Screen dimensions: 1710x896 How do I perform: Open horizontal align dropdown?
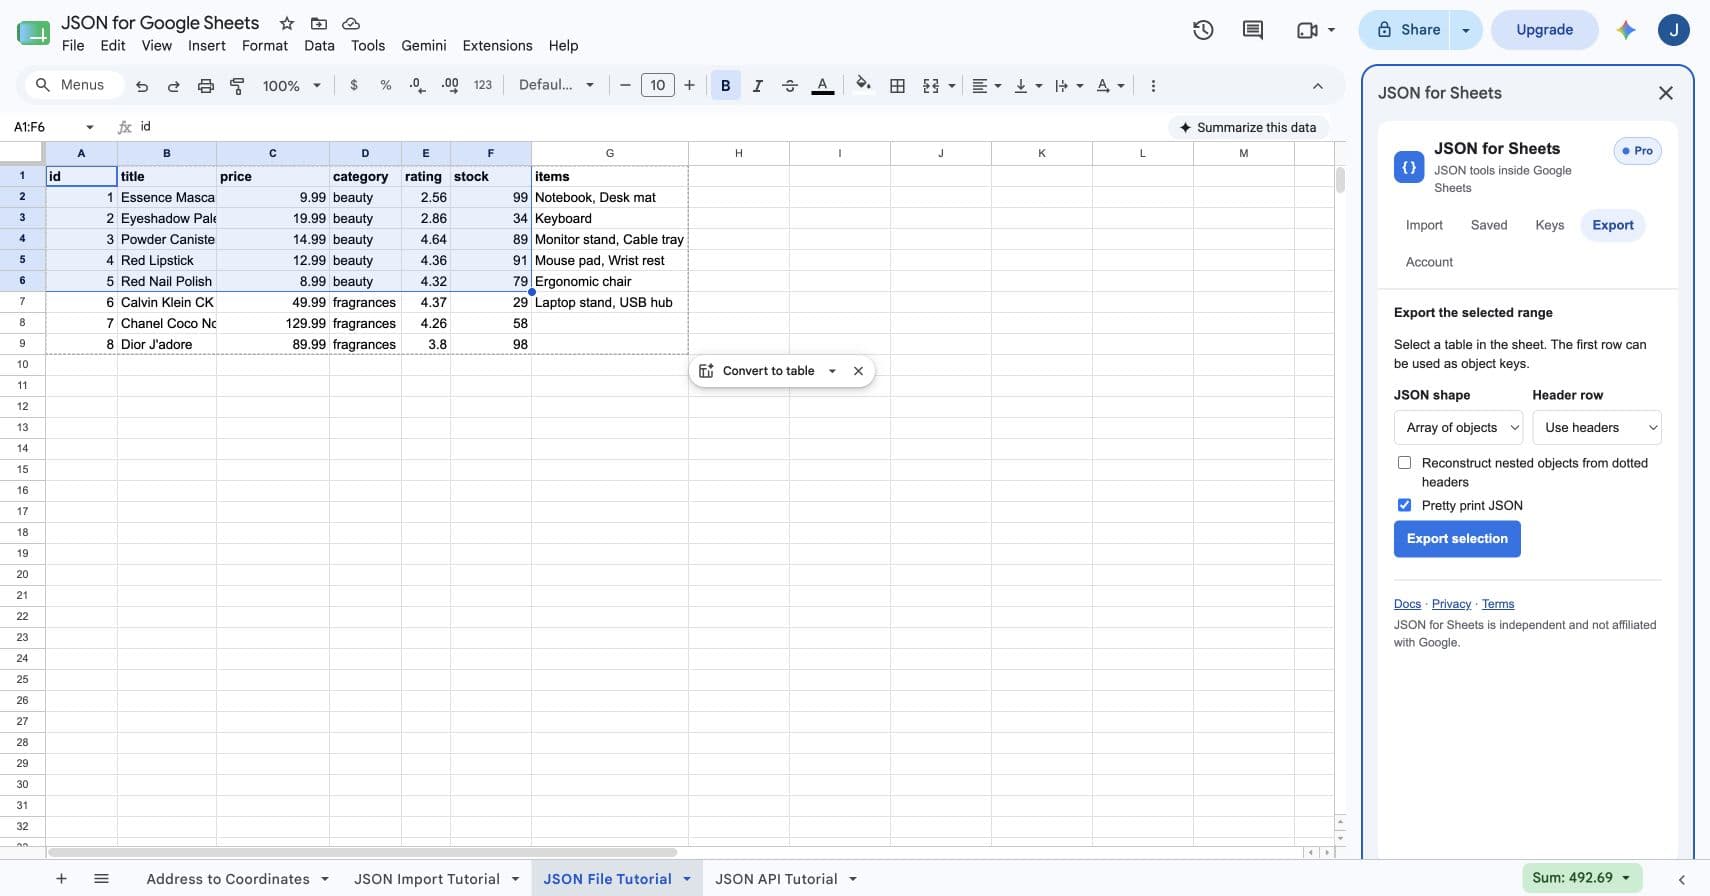(x=987, y=86)
